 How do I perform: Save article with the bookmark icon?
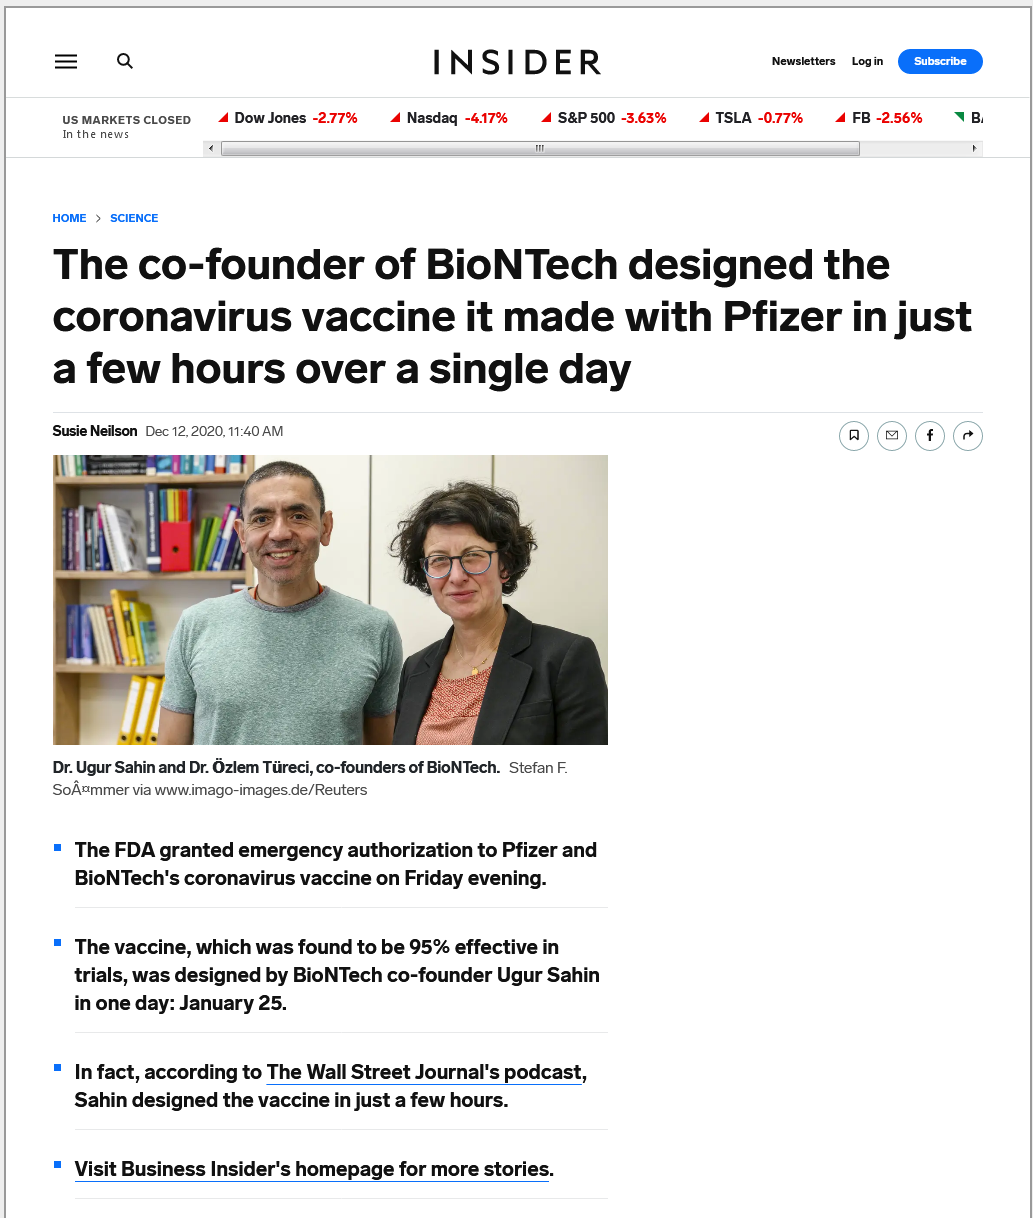click(853, 435)
